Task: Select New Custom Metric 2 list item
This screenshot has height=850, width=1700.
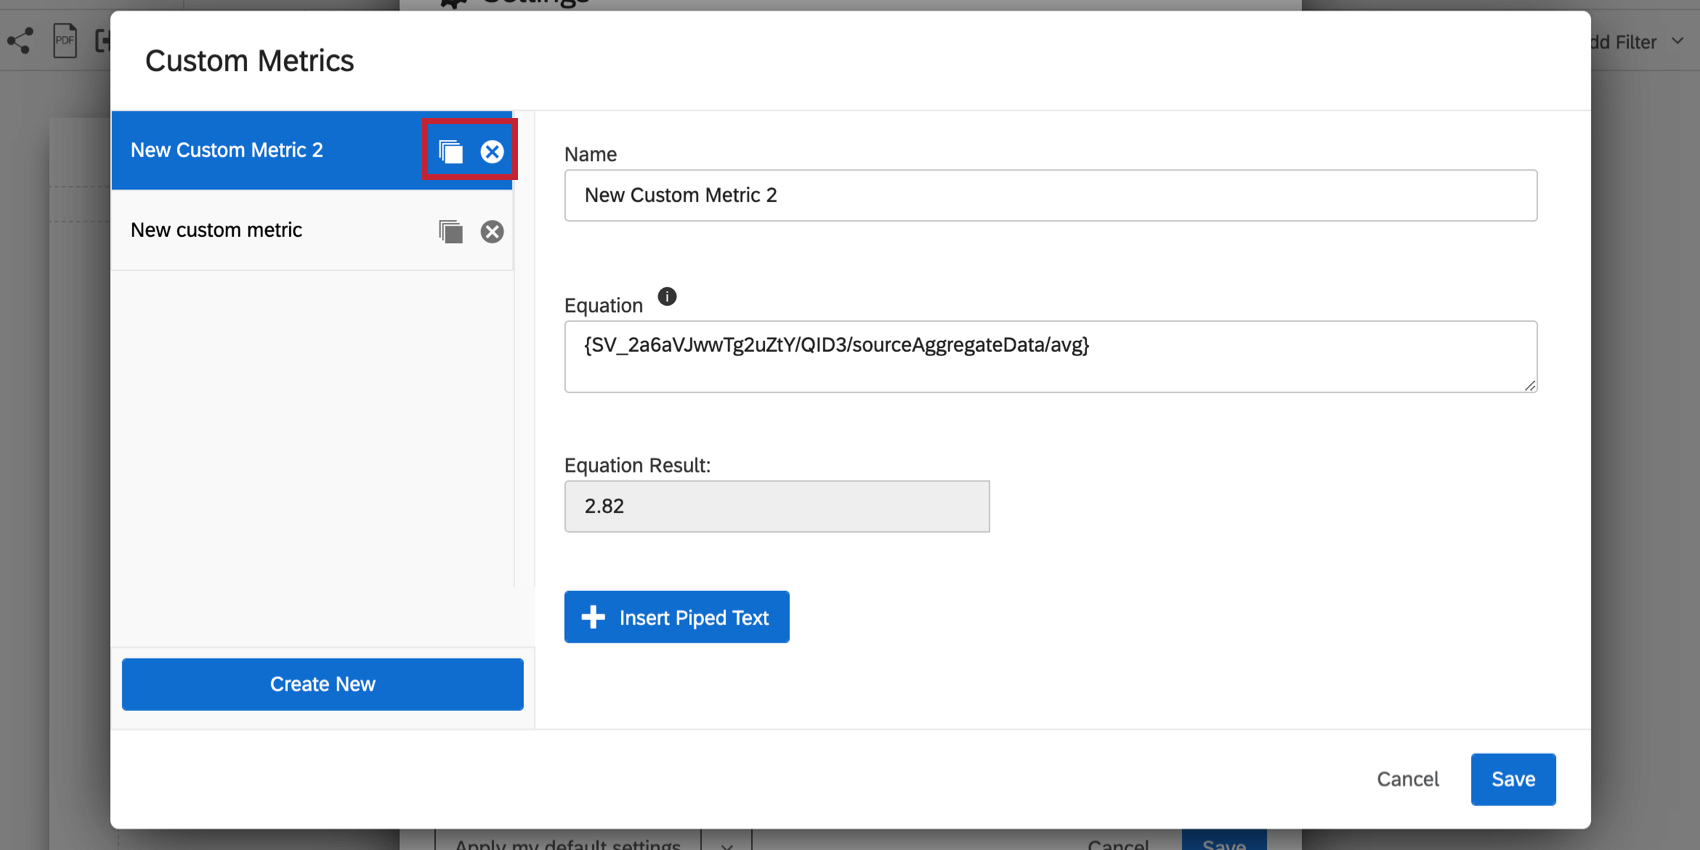Action: point(312,150)
